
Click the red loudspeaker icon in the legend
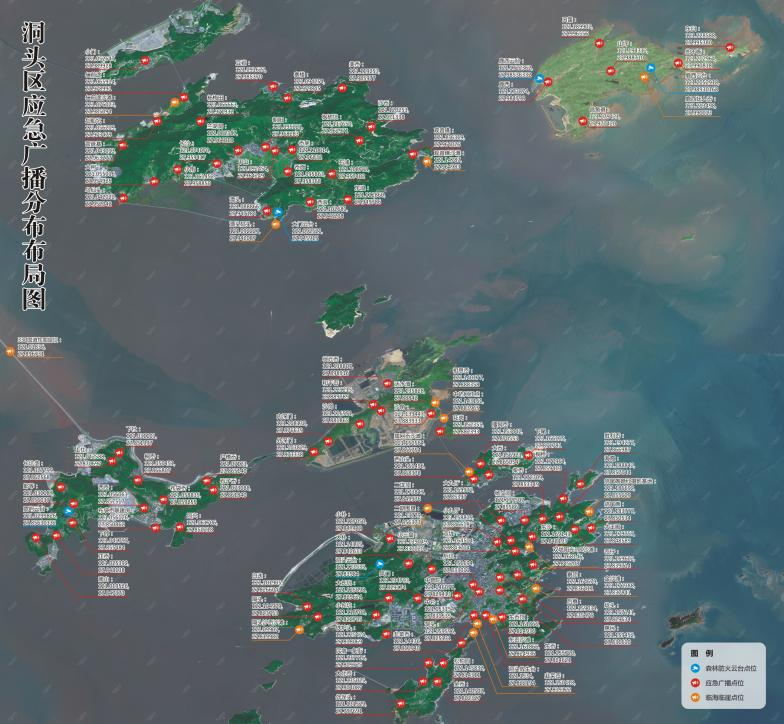coord(695,682)
